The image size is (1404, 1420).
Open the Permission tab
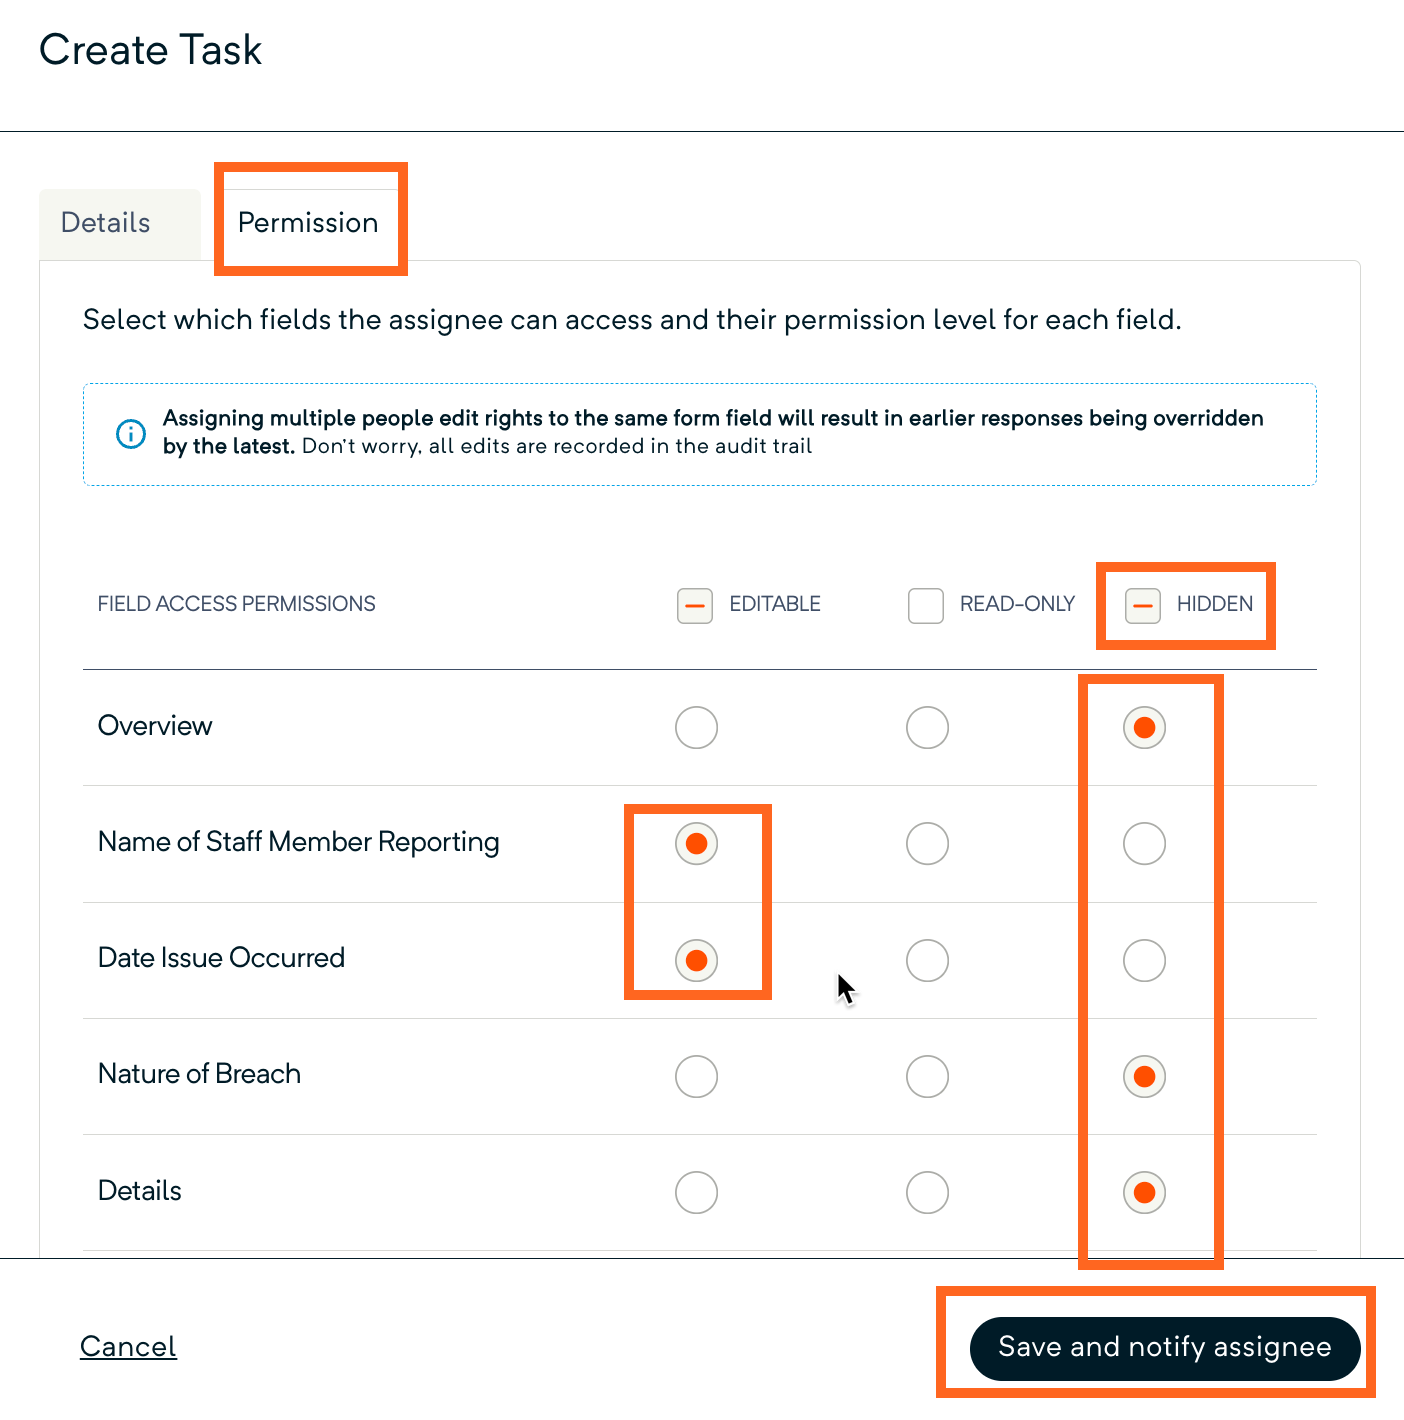pos(308,223)
